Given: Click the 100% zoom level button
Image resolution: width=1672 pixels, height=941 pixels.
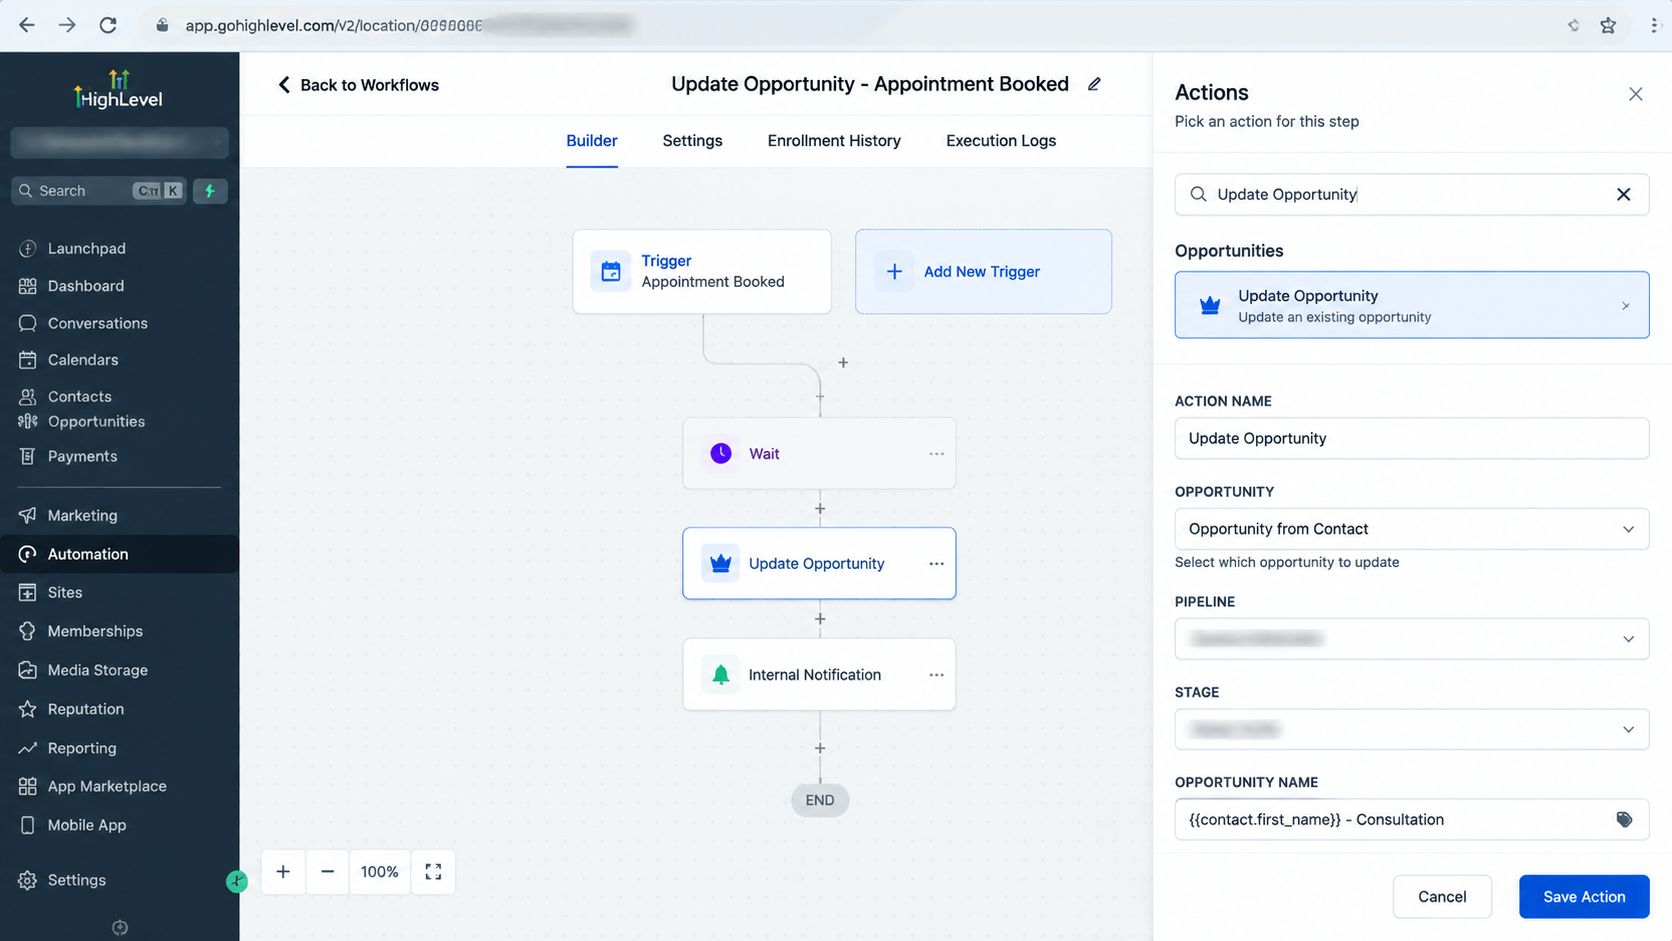Looking at the screenshot, I should click(380, 871).
